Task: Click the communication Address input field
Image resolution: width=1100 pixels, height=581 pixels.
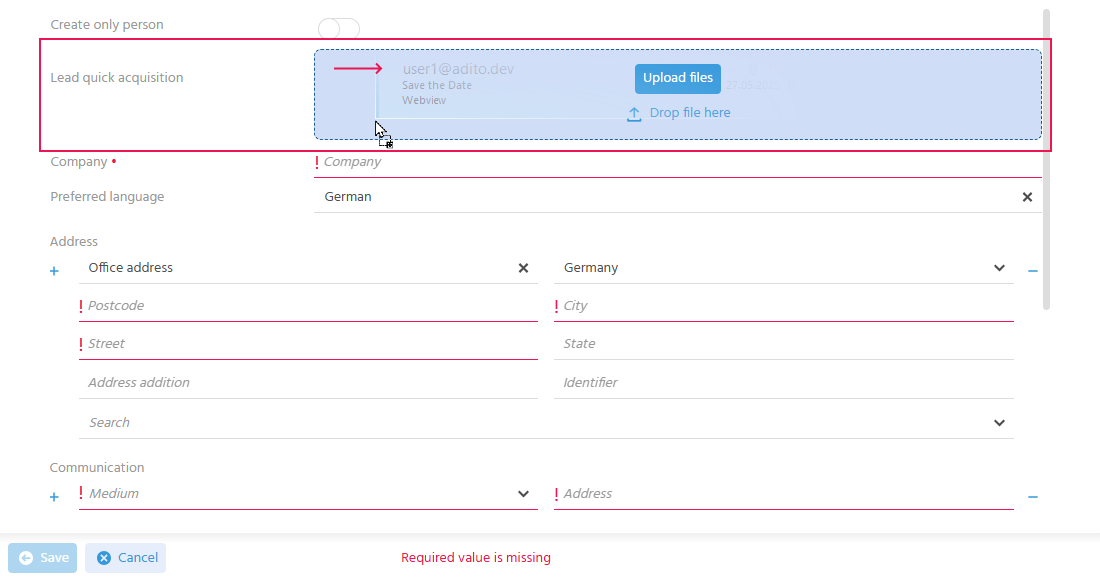Action: point(784,494)
